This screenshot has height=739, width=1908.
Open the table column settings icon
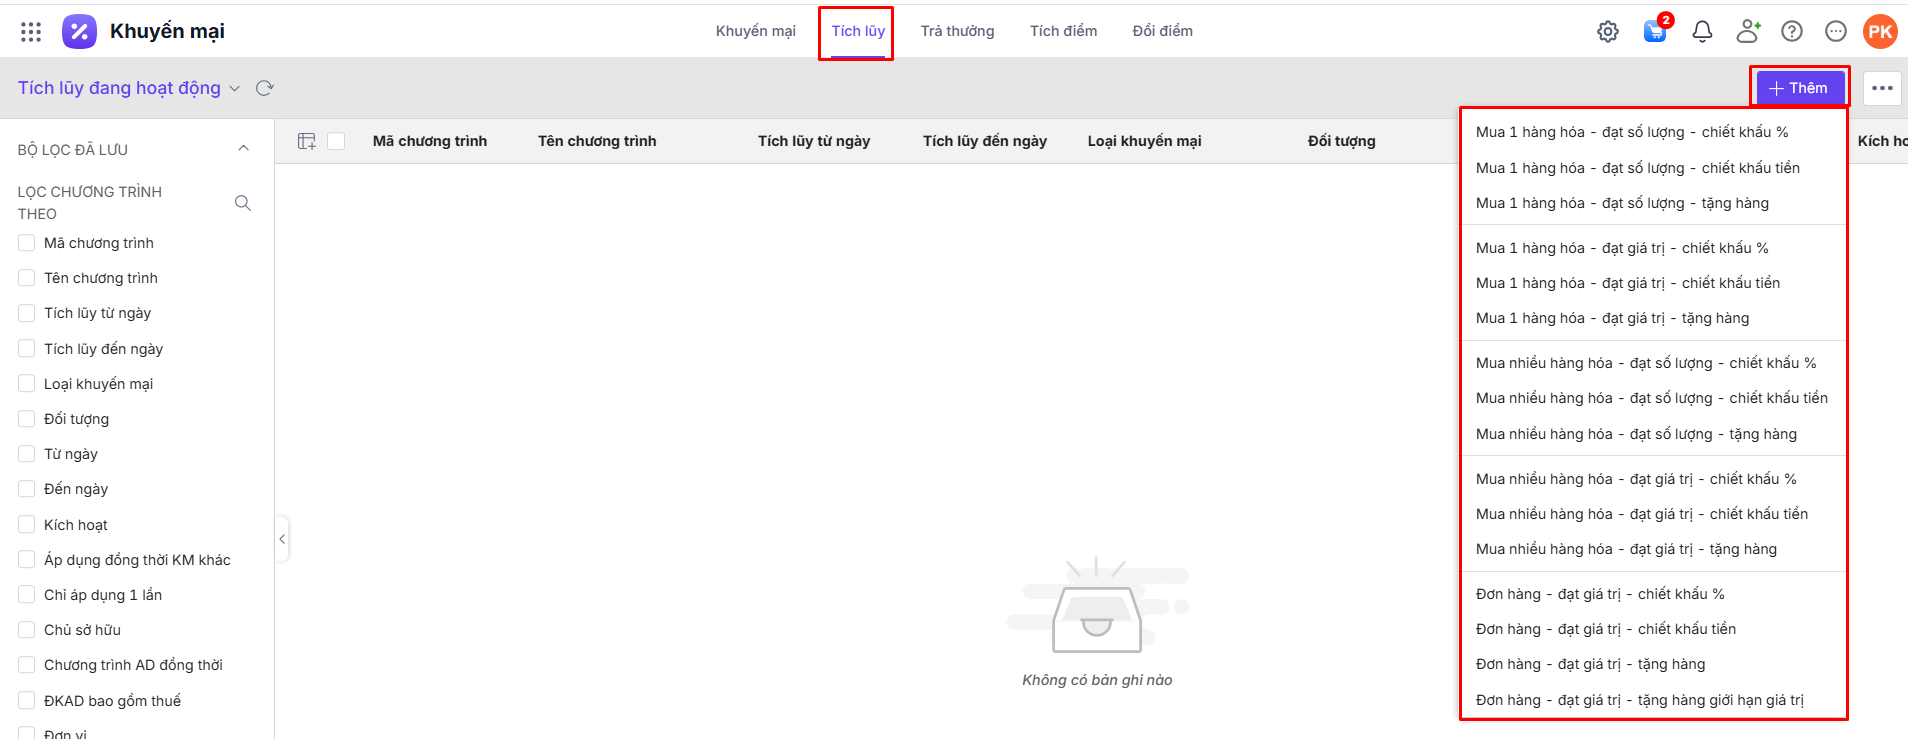point(307,141)
